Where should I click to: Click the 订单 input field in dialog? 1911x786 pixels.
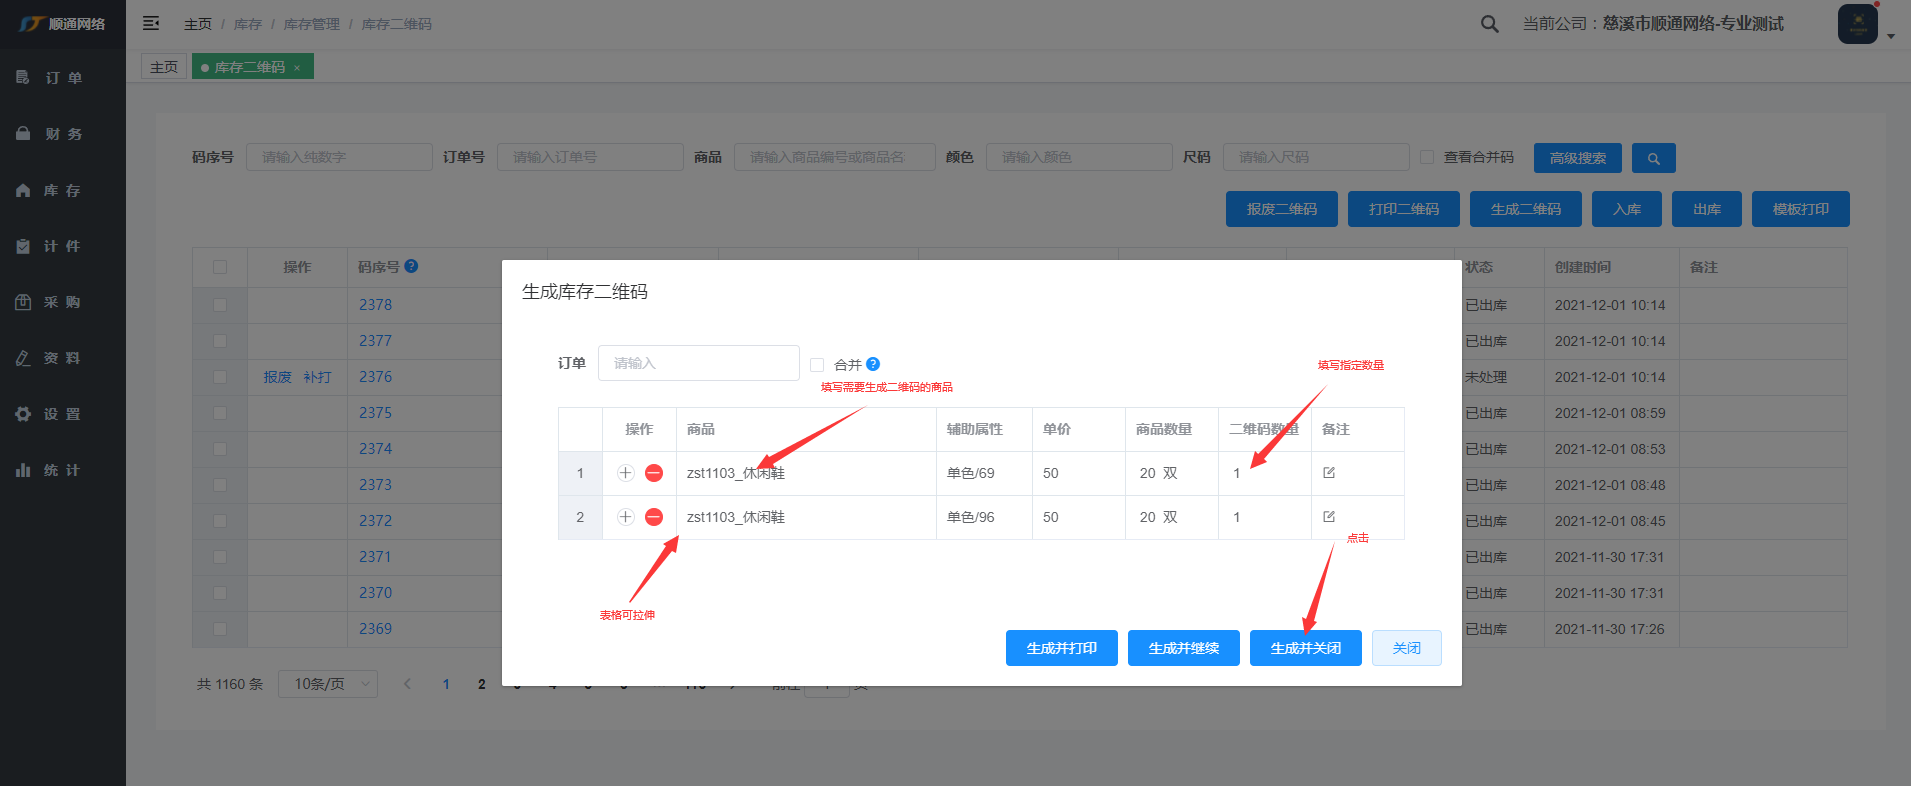point(698,363)
